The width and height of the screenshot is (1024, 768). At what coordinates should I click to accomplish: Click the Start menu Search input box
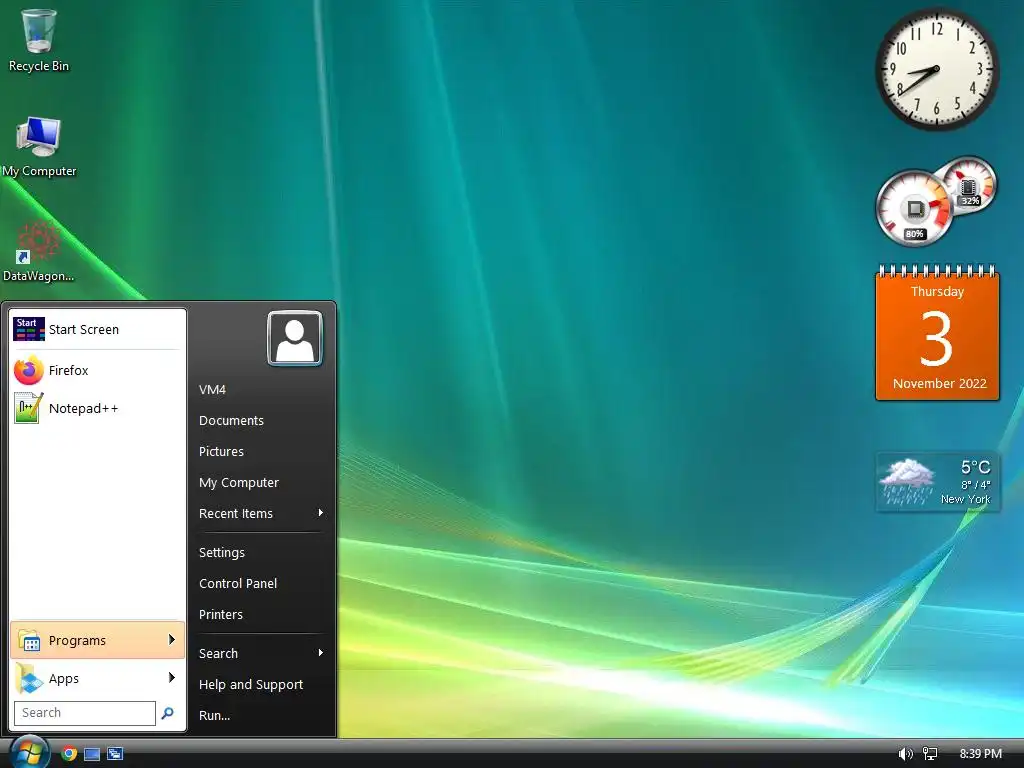(x=85, y=713)
